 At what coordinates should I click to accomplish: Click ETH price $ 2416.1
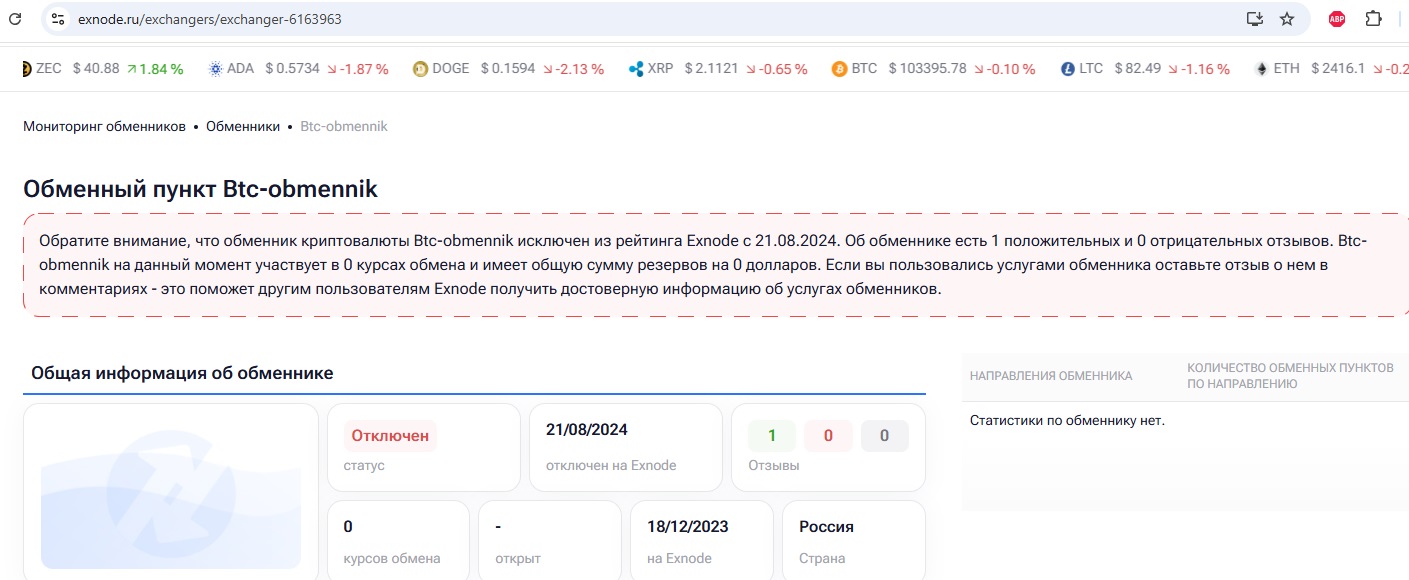(1338, 69)
